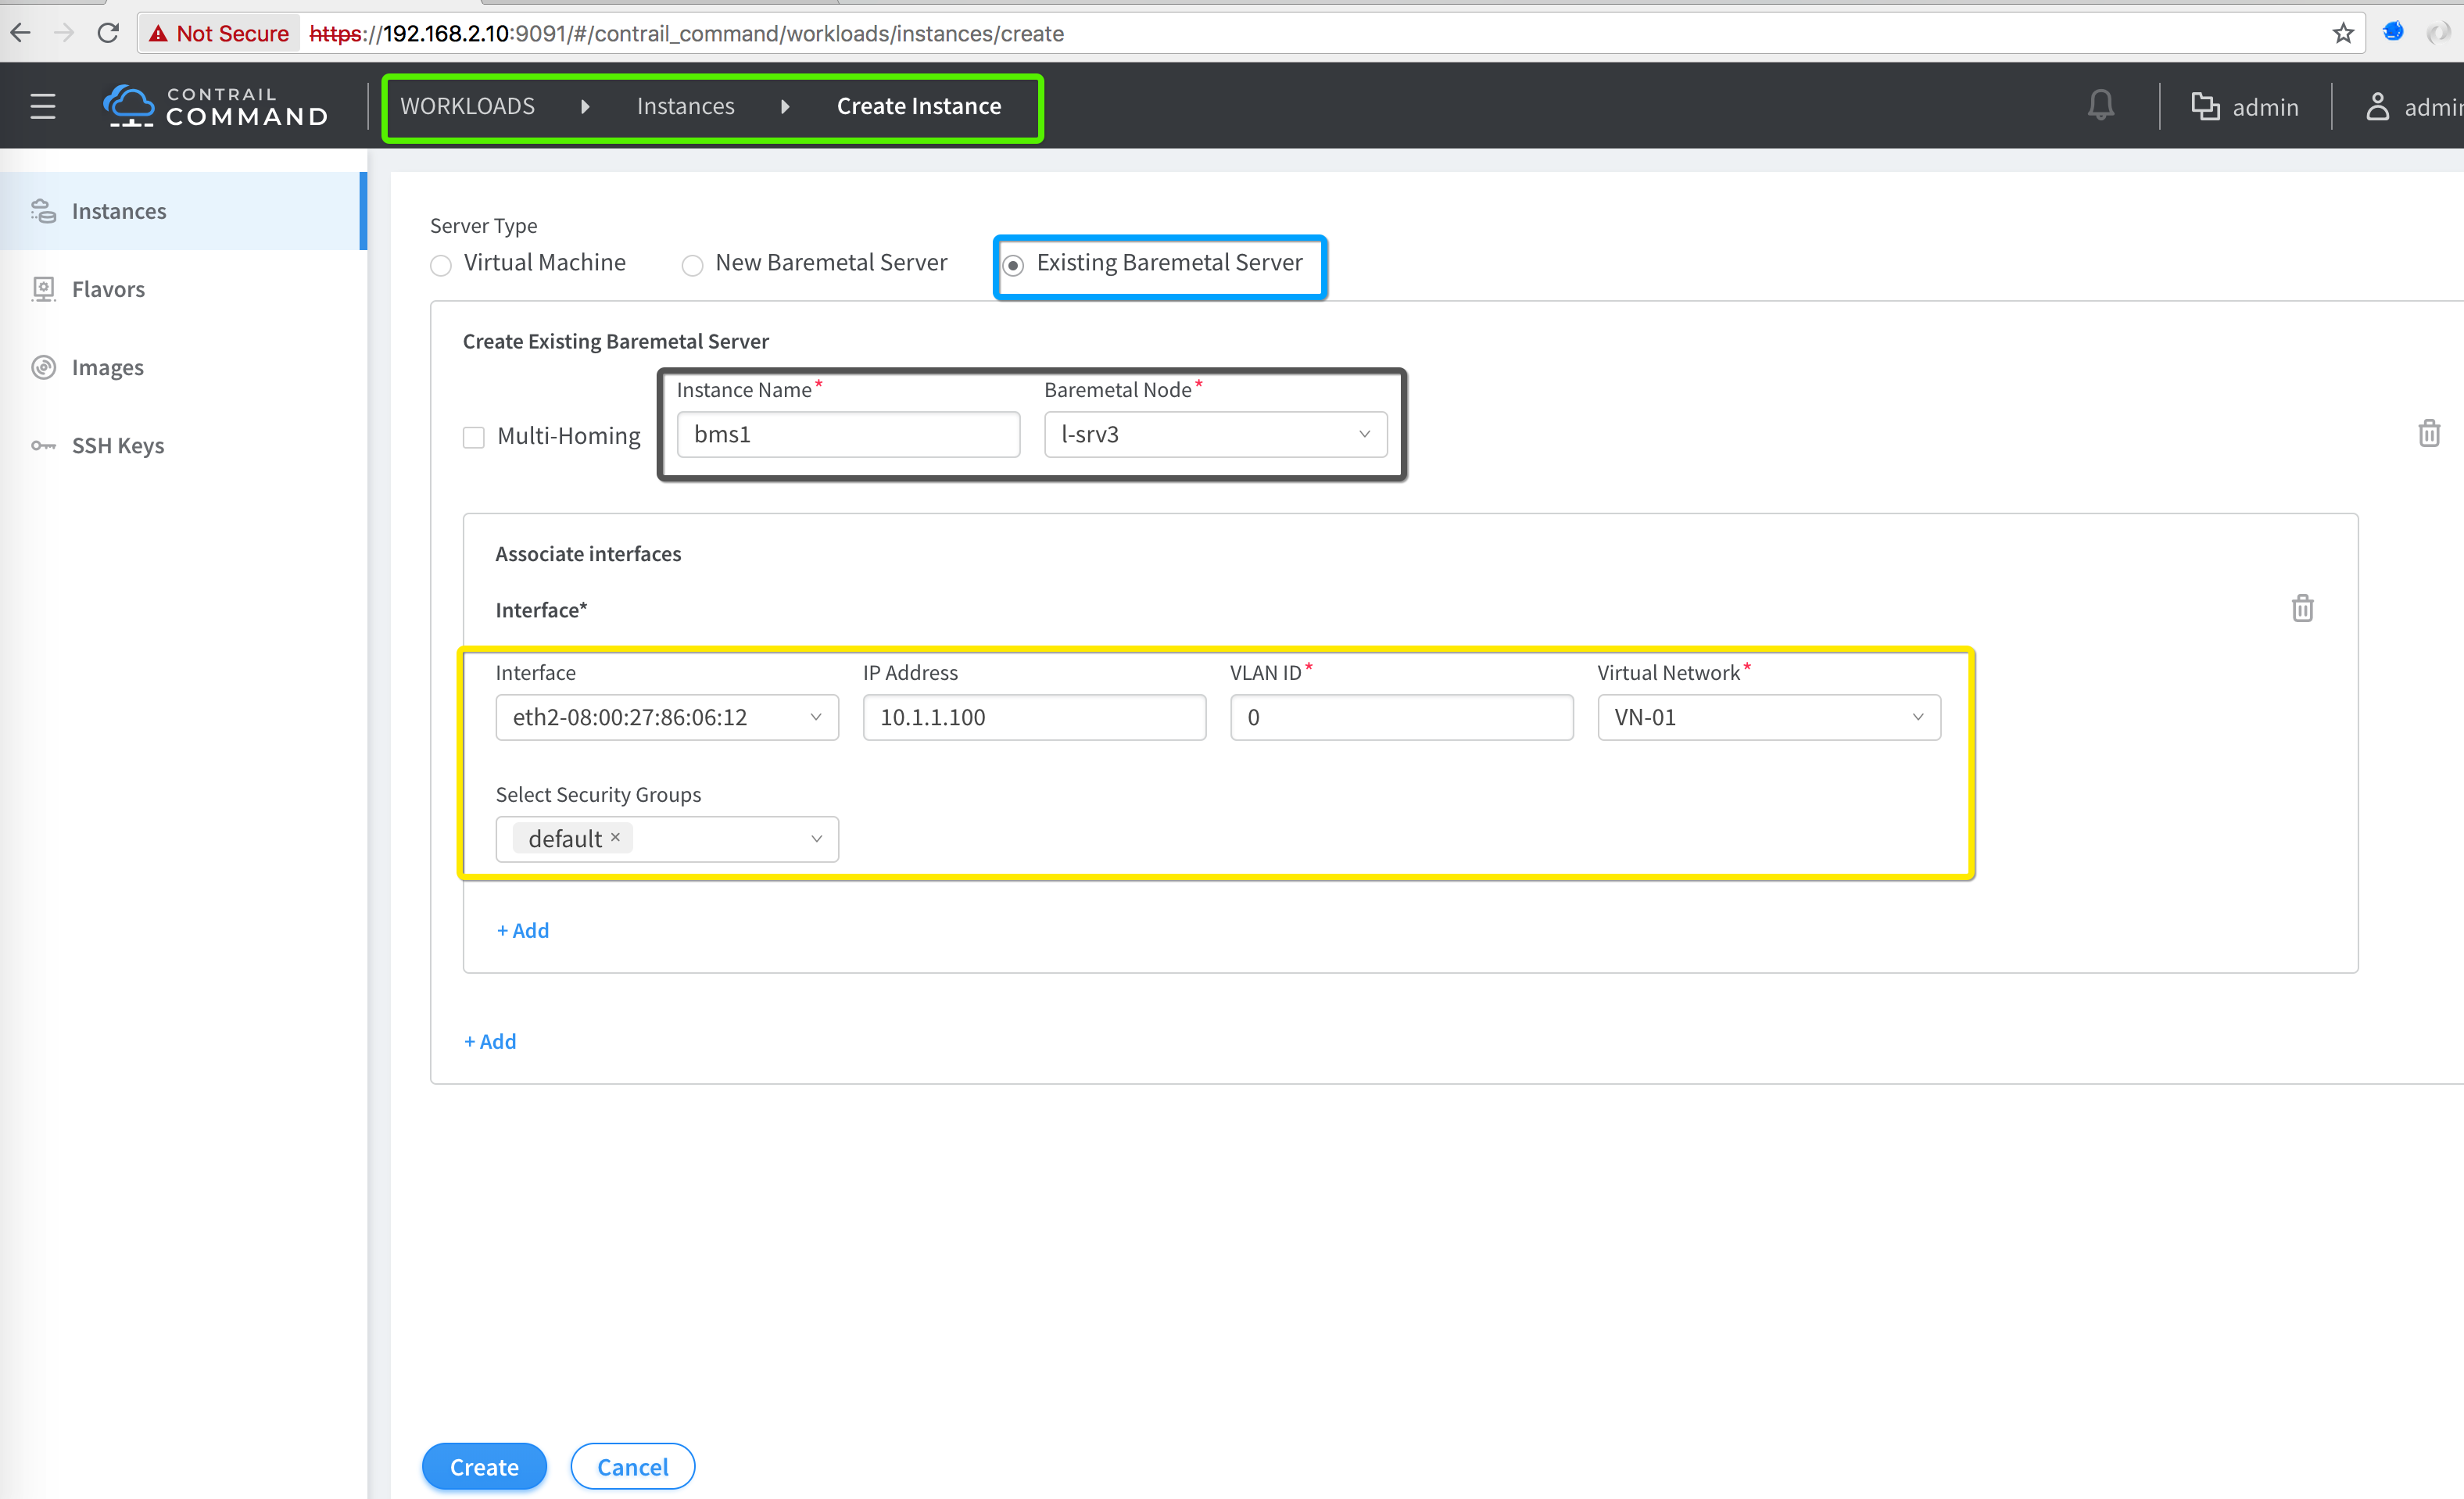Open the Virtual Network VN-01 dropdown

(1768, 717)
